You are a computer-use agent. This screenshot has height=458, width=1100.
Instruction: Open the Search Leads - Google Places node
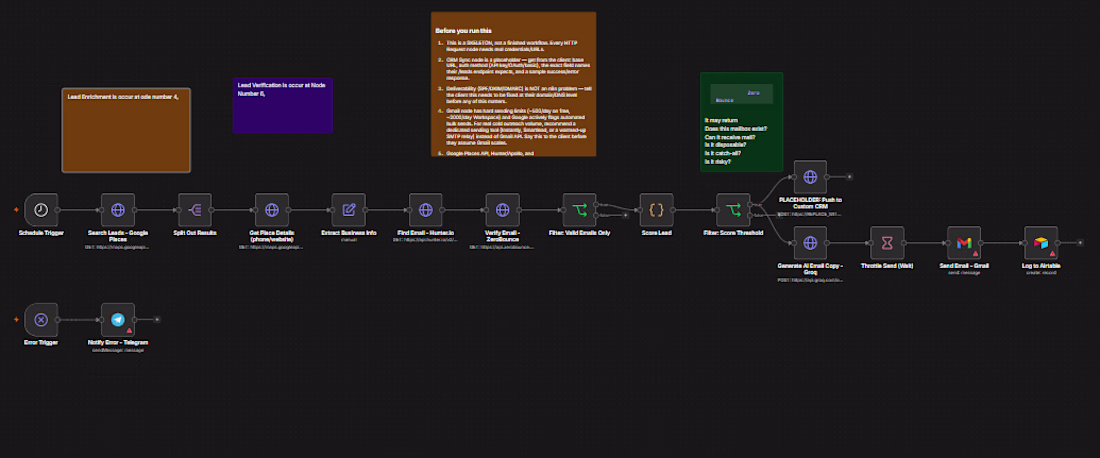(118, 210)
